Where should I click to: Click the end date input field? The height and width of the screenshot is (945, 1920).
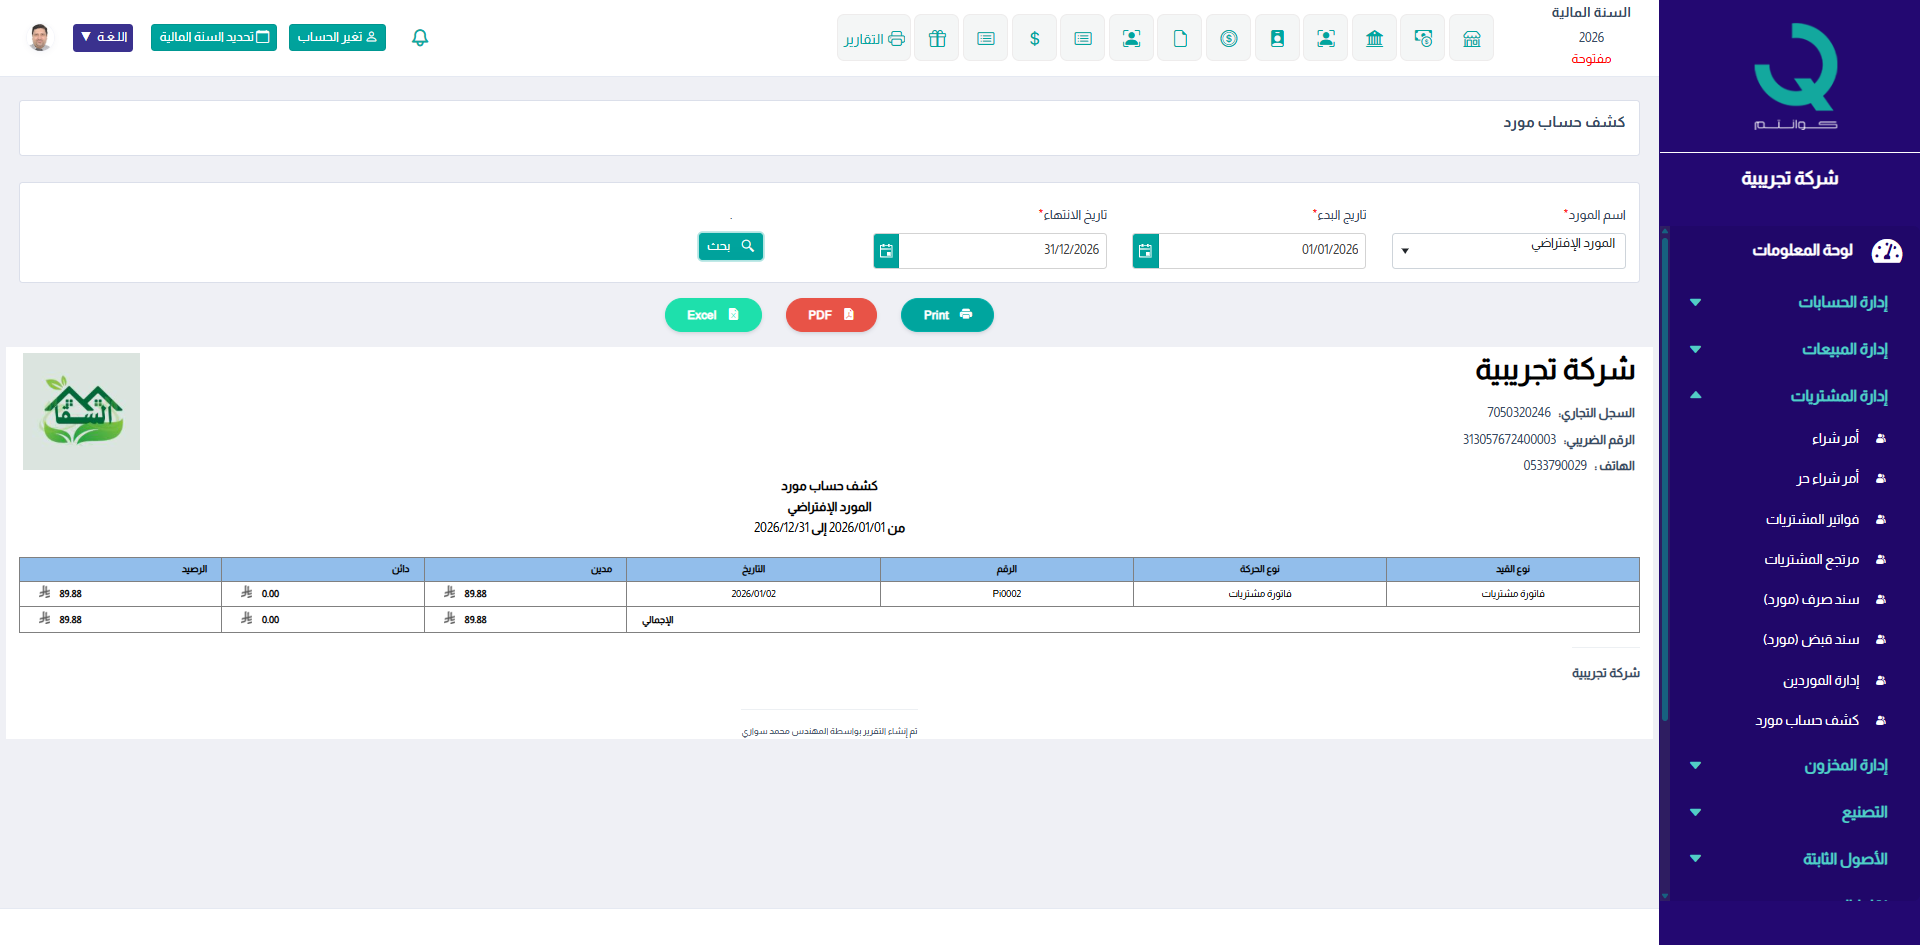[x=1002, y=251]
